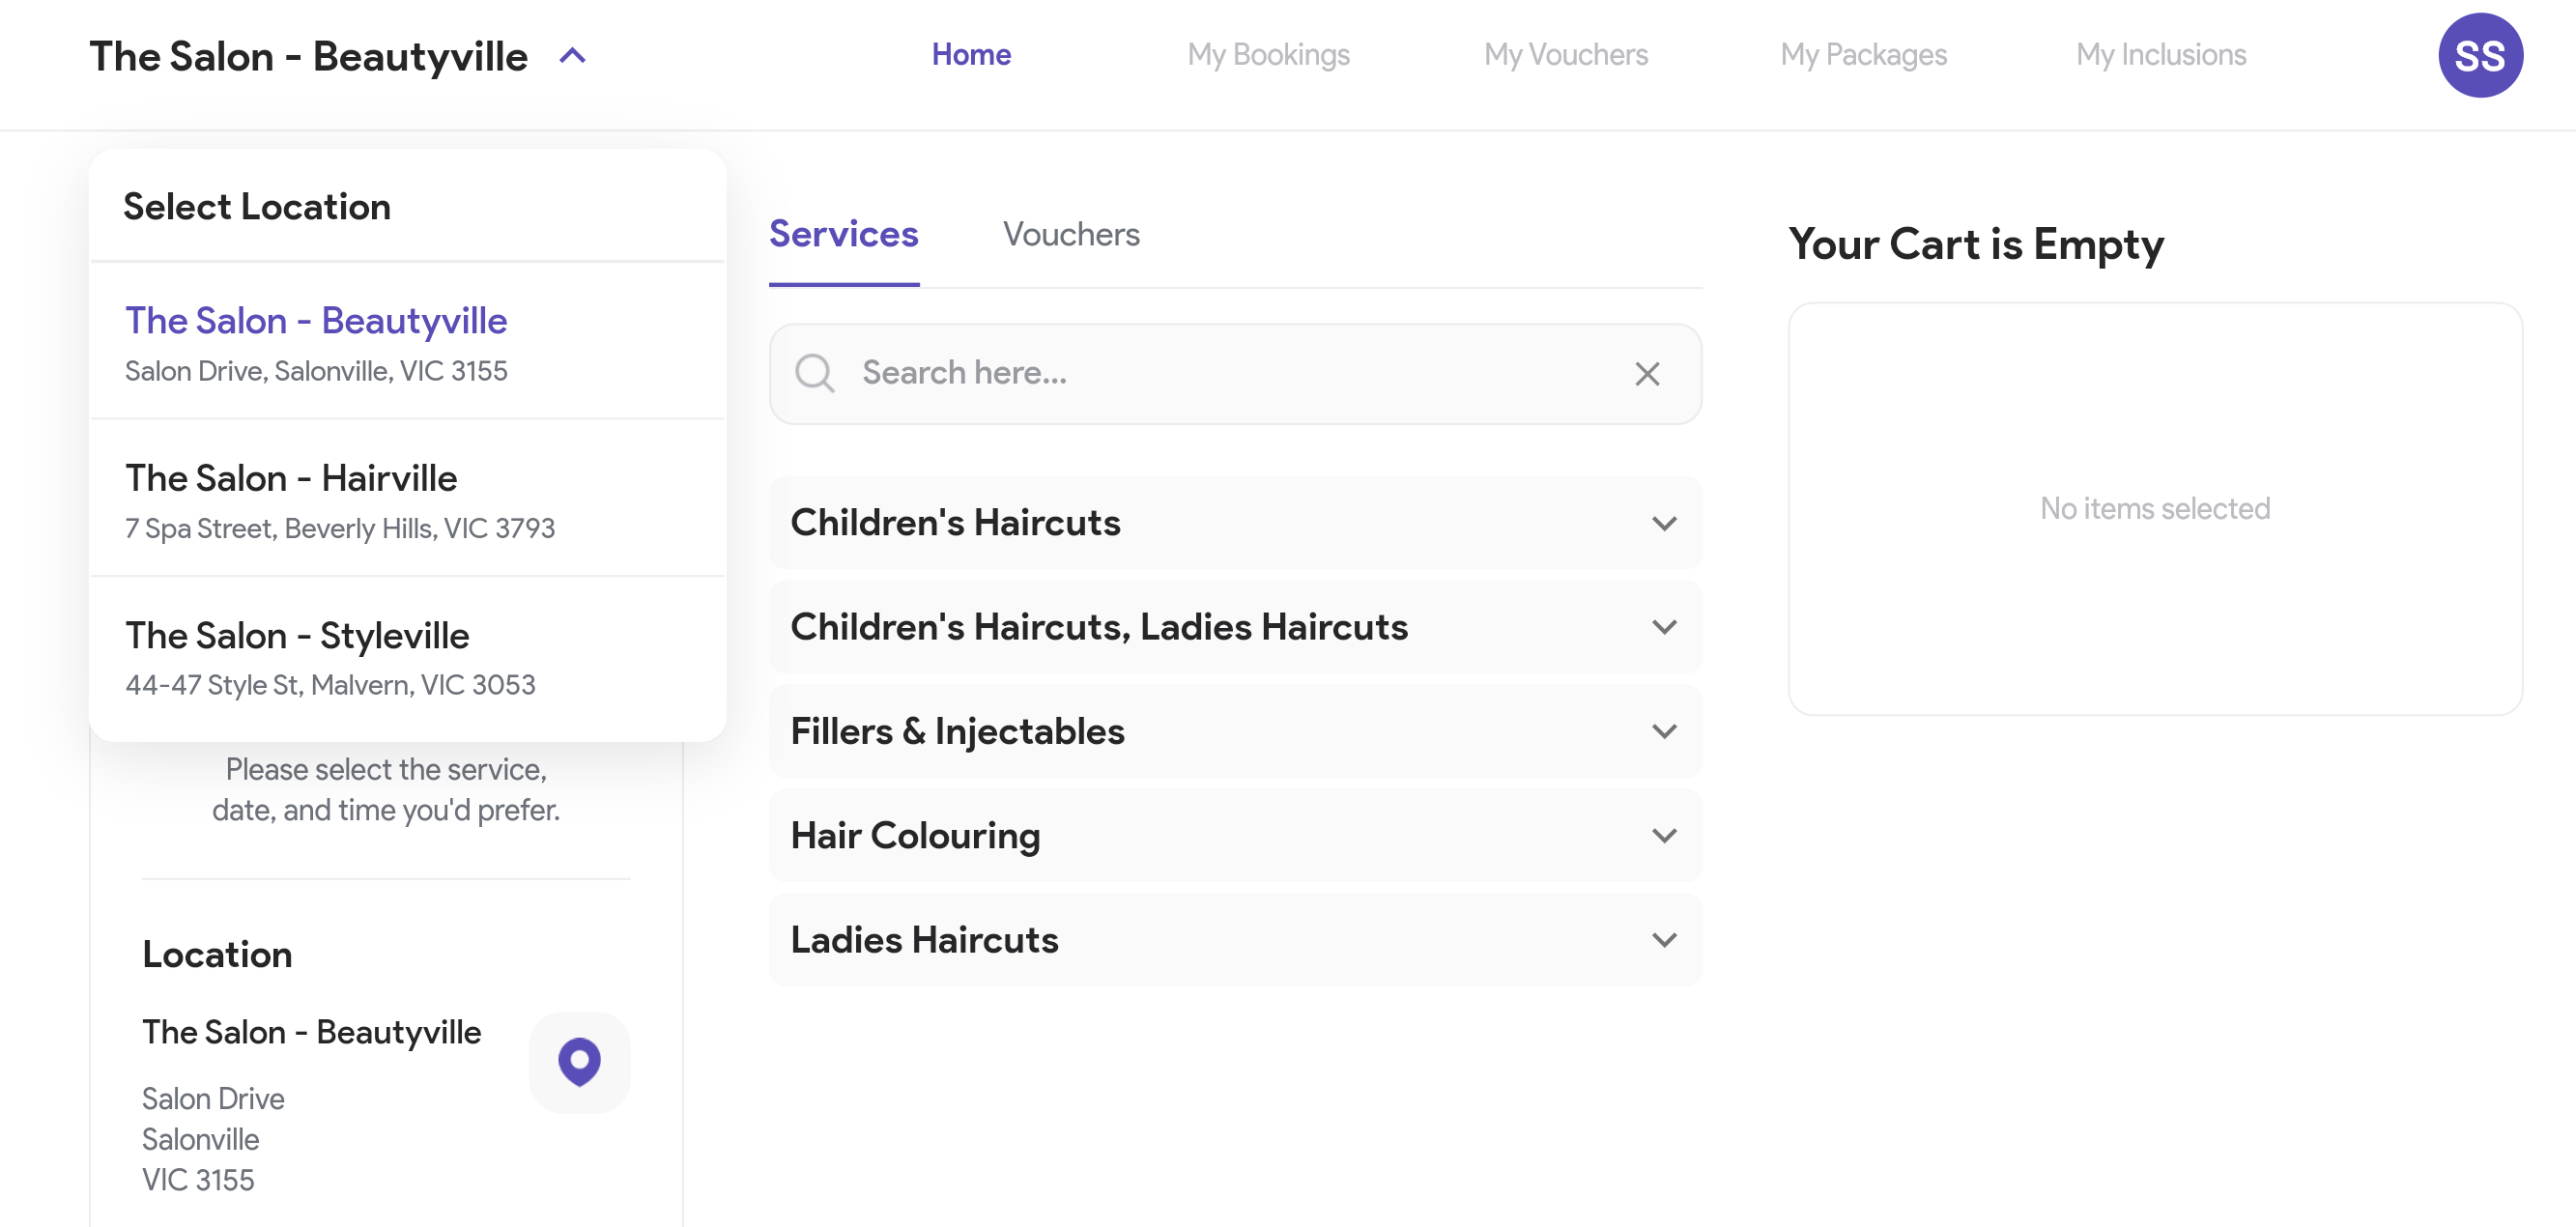2576x1227 pixels.
Task: Click sidebar The Salon - Beautyville name
Action: pos(311,1032)
